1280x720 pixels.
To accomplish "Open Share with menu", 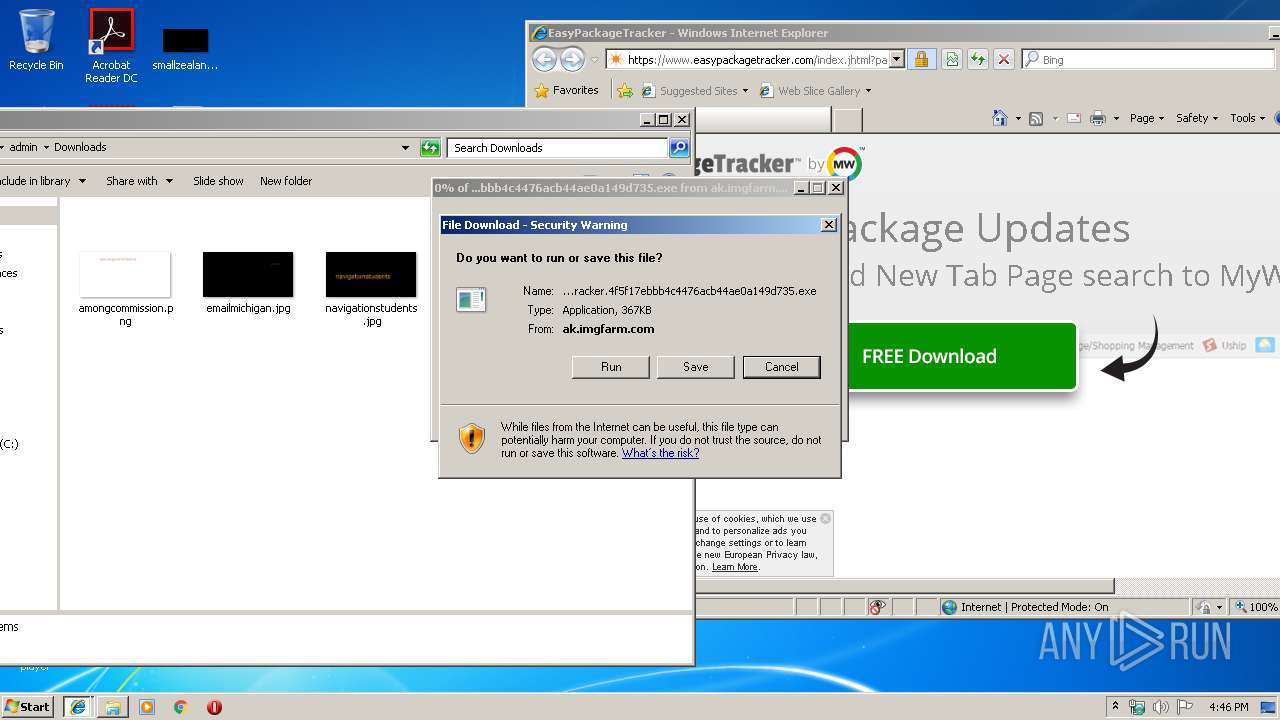I will pyautogui.click(x=139, y=181).
